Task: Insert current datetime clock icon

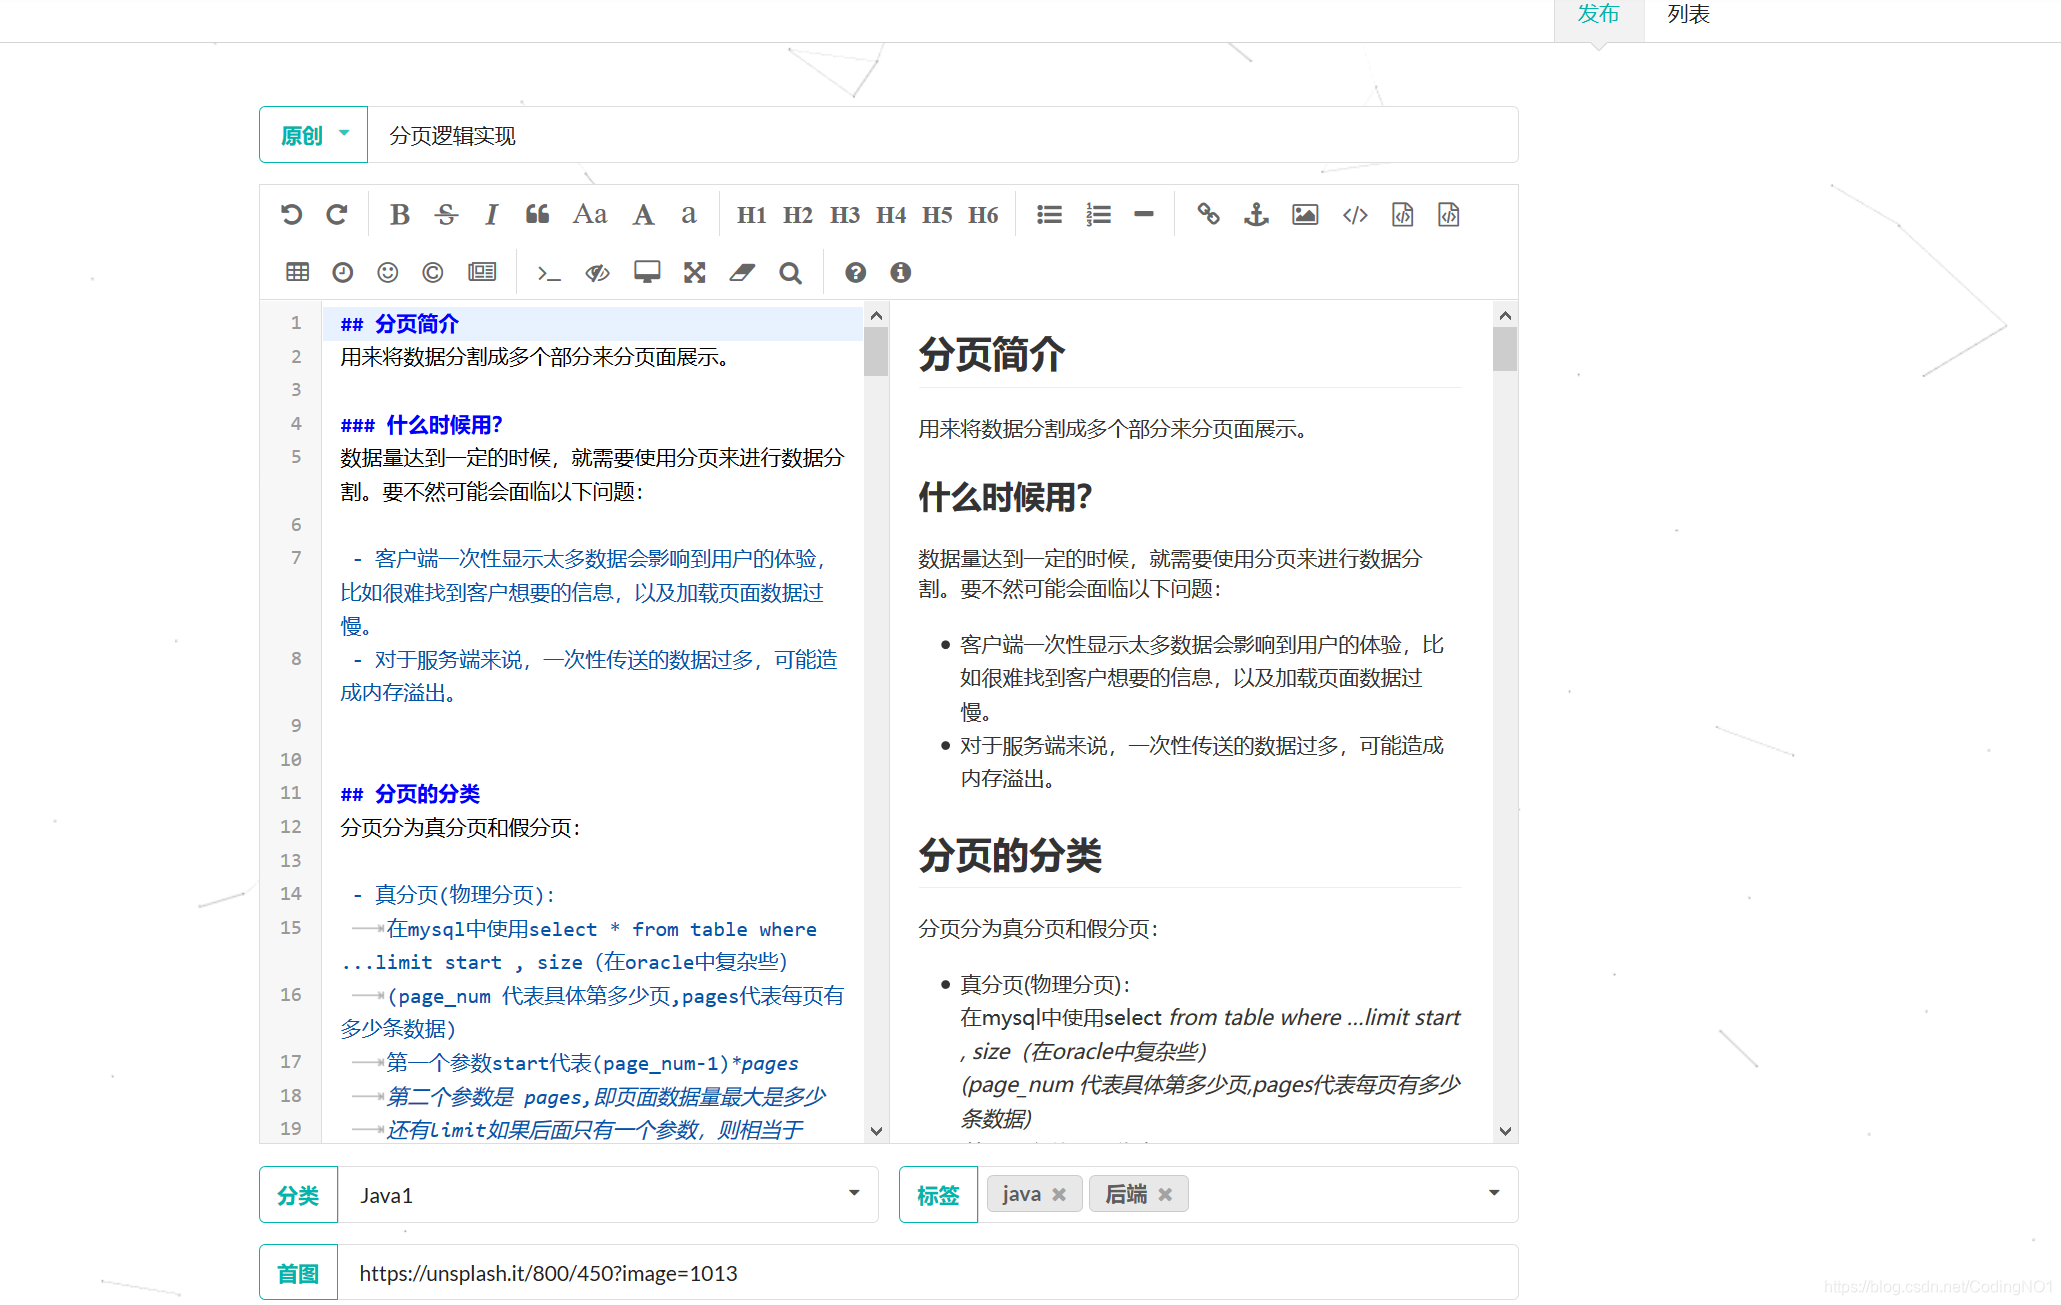Action: click(x=343, y=272)
